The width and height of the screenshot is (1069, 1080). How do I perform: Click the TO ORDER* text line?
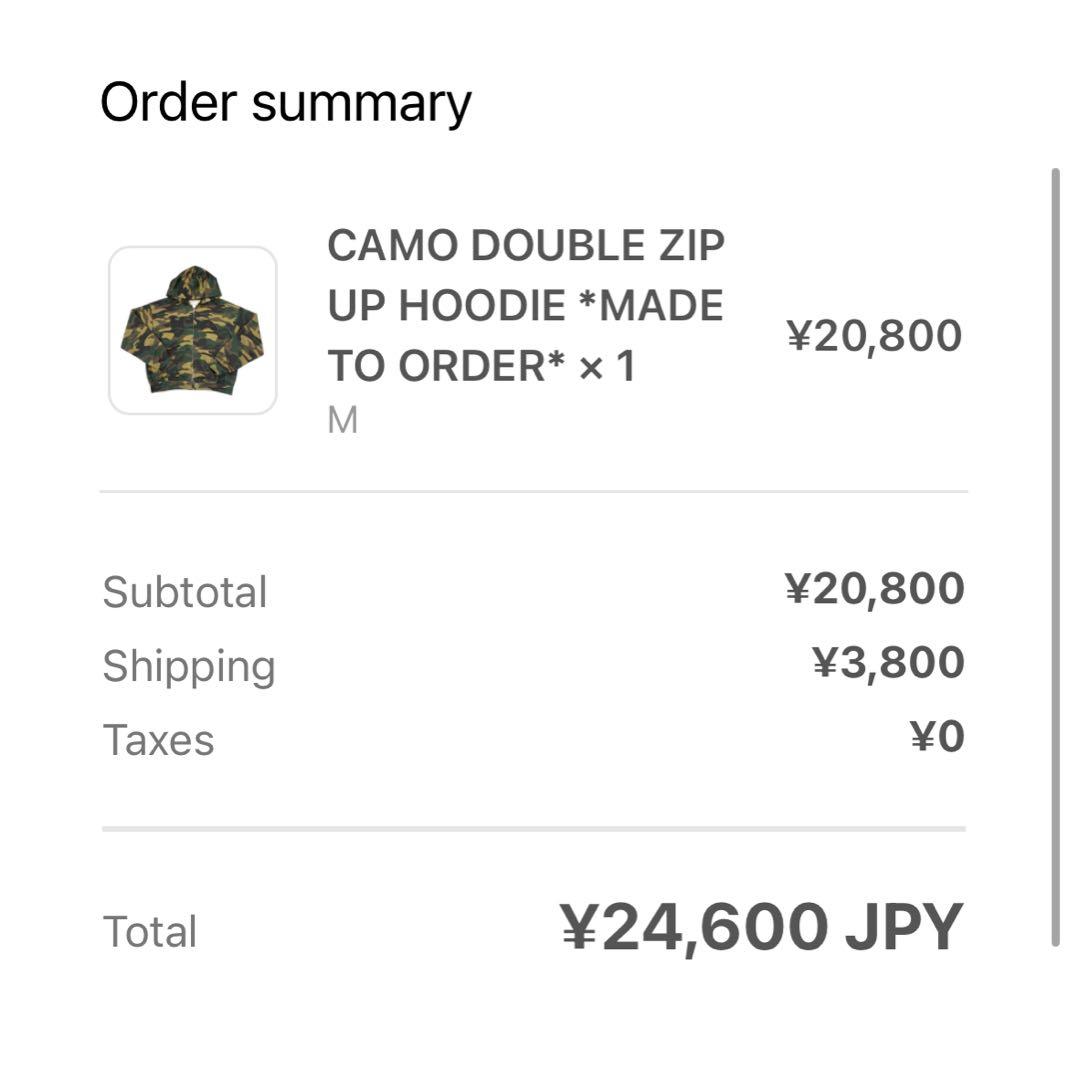[446, 367]
